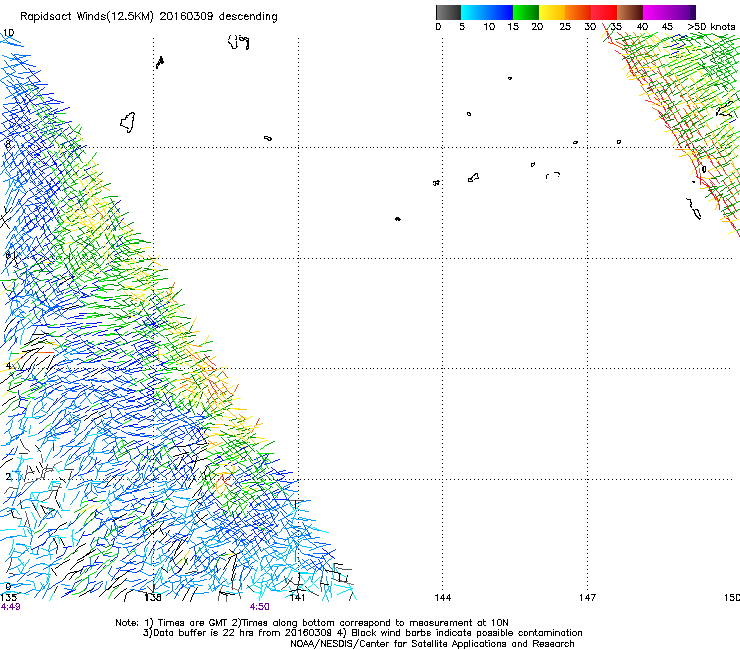This screenshot has height=650, width=740.
Task: Click the longitude label 138
Action: point(153,598)
